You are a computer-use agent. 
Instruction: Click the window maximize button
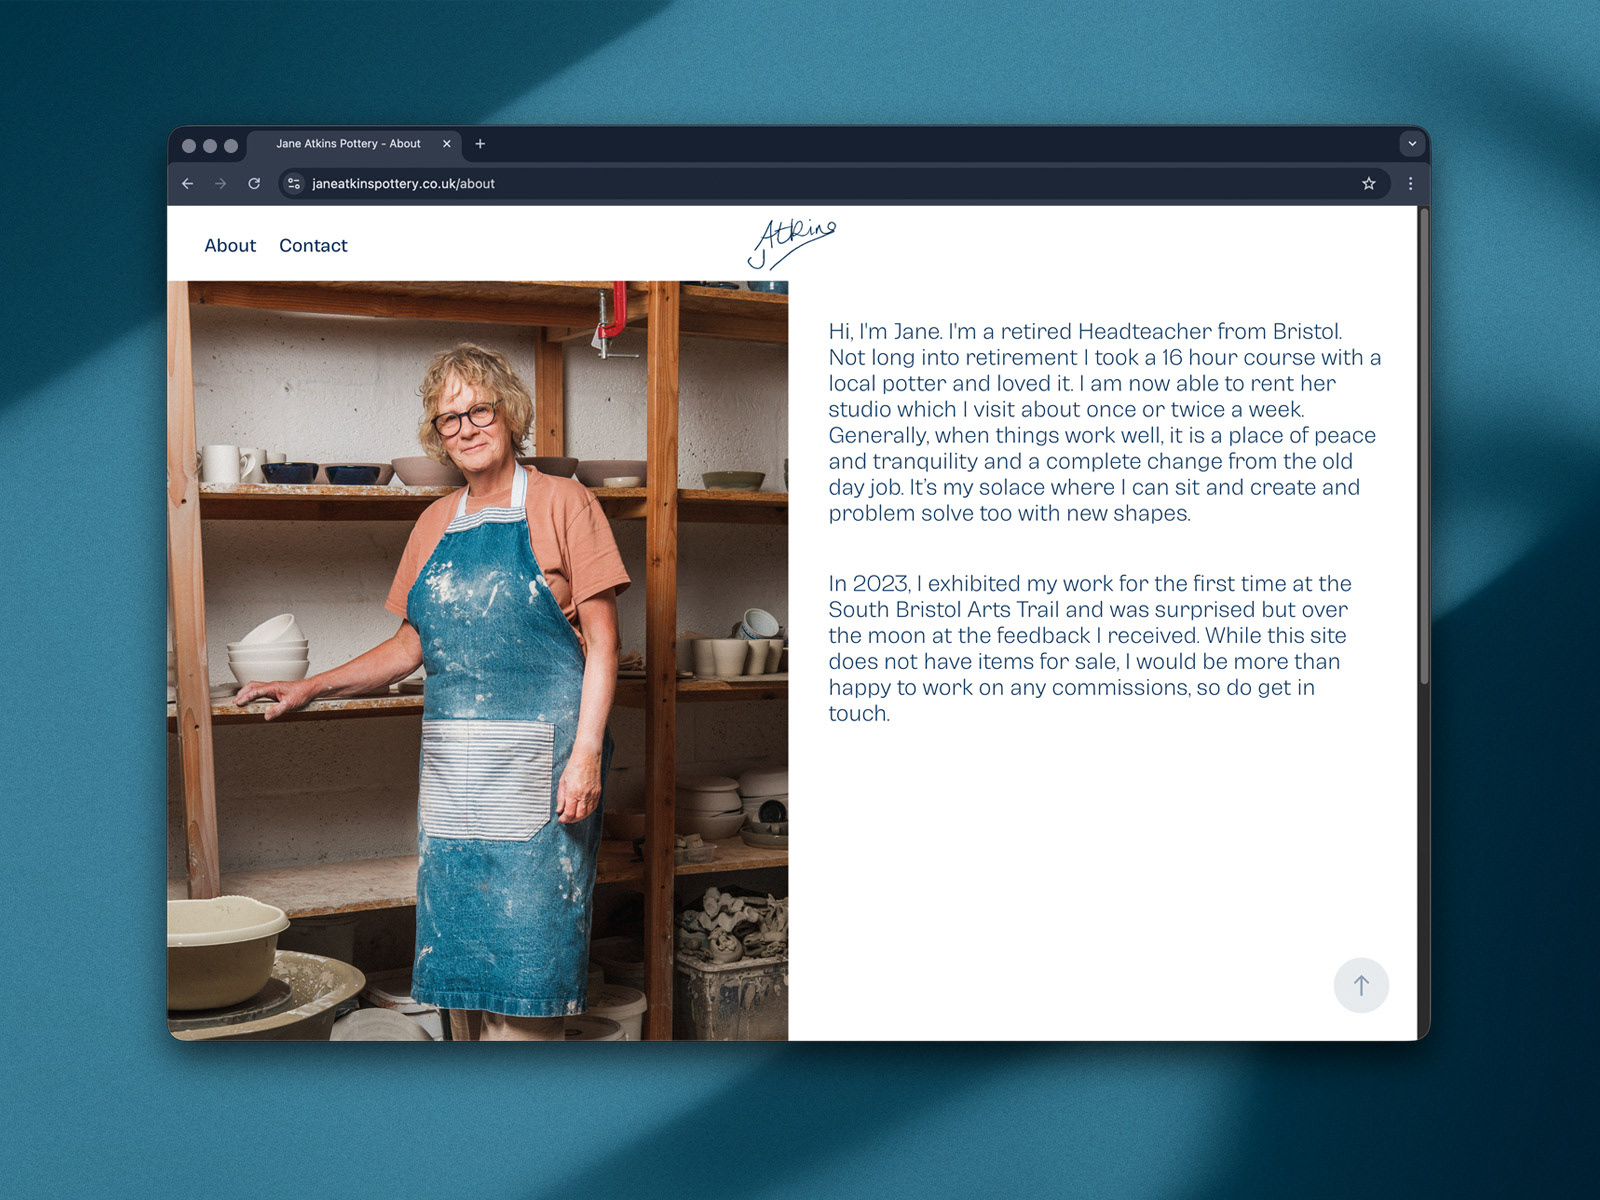pyautogui.click(x=231, y=146)
